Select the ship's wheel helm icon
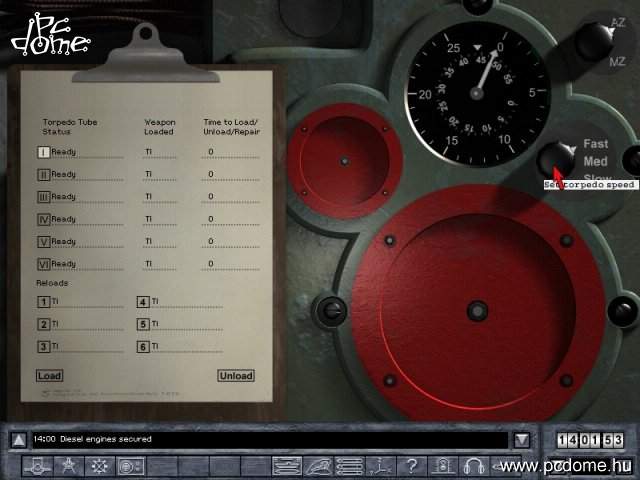Viewport: 640px width, 480px height. tap(101, 466)
